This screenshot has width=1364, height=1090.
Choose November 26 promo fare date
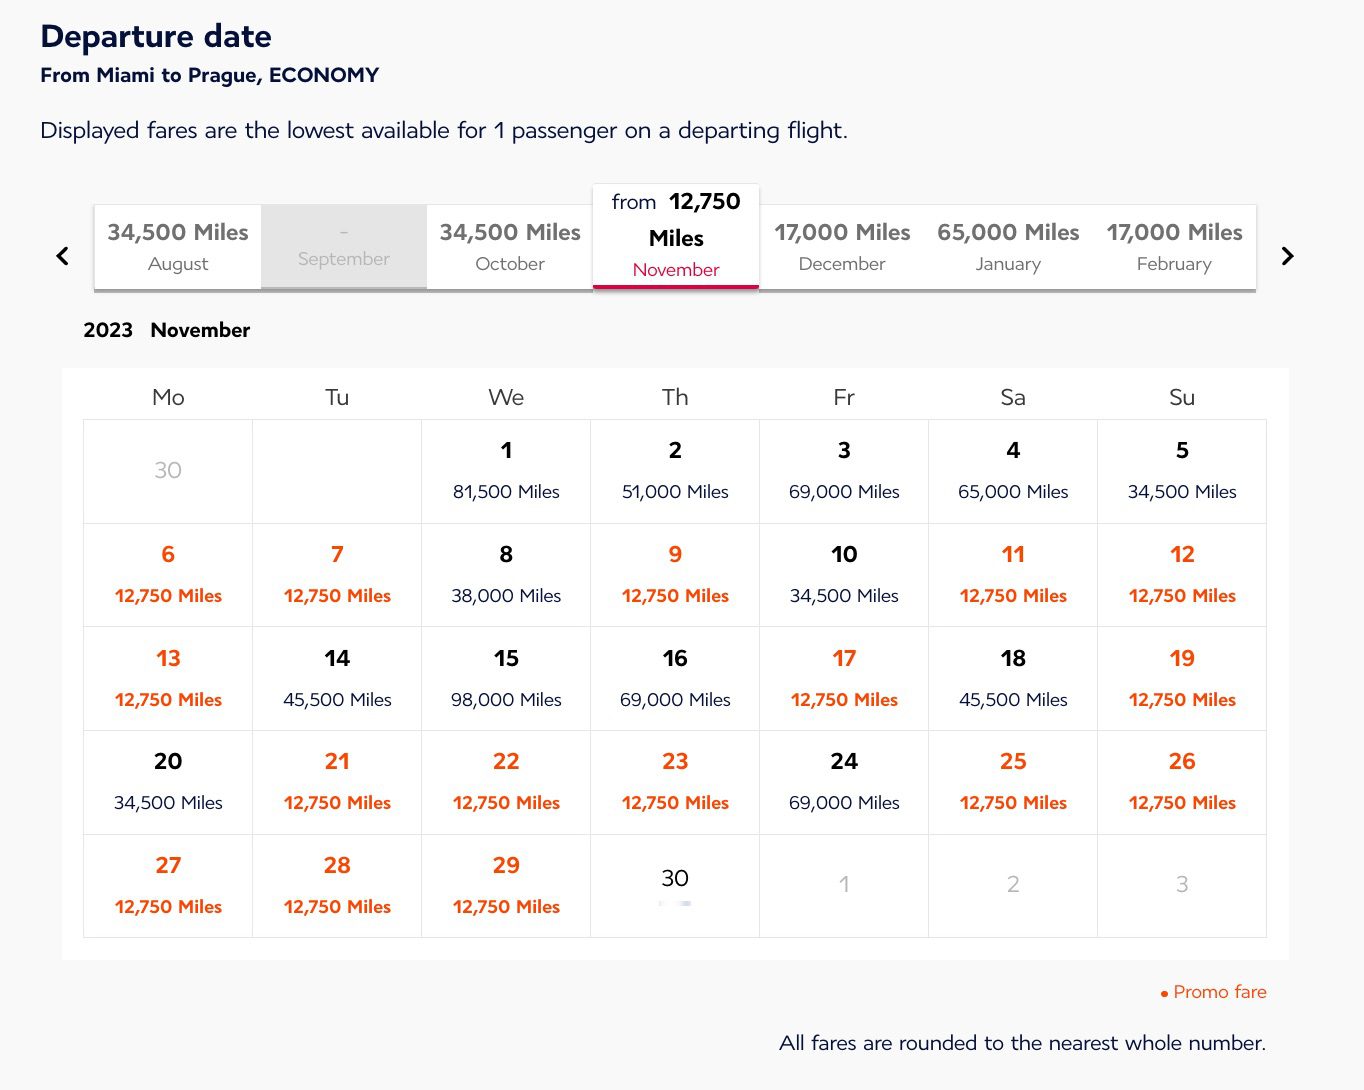[1182, 782]
